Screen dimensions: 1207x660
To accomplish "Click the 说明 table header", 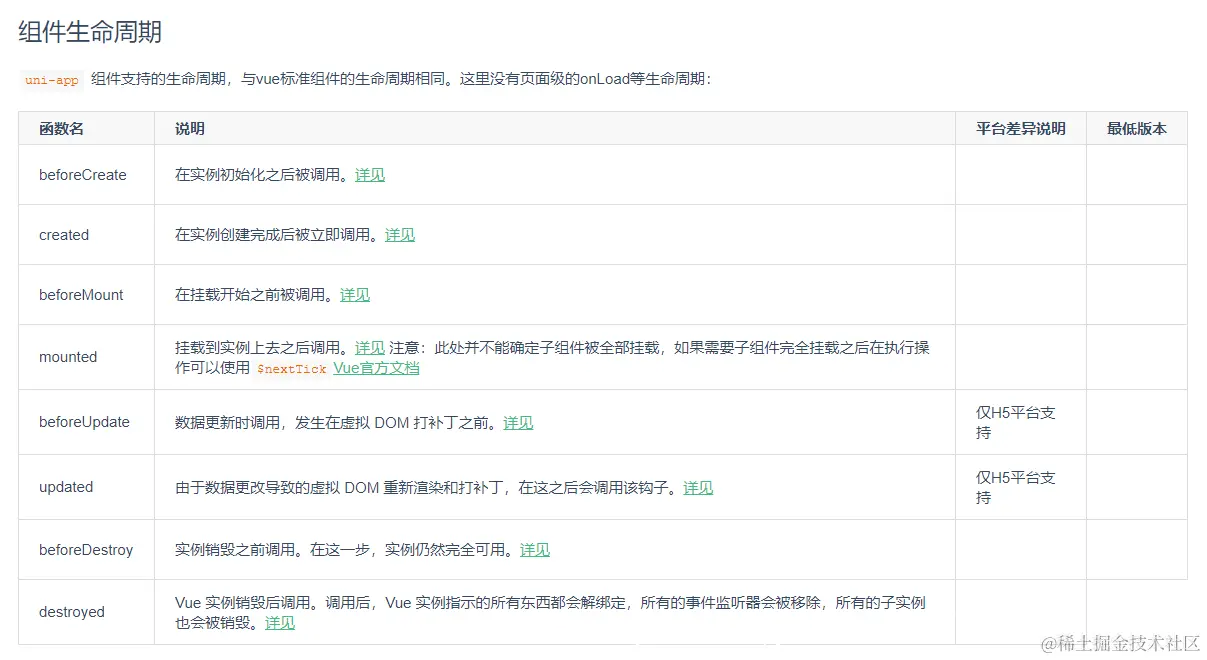I will (190, 128).
